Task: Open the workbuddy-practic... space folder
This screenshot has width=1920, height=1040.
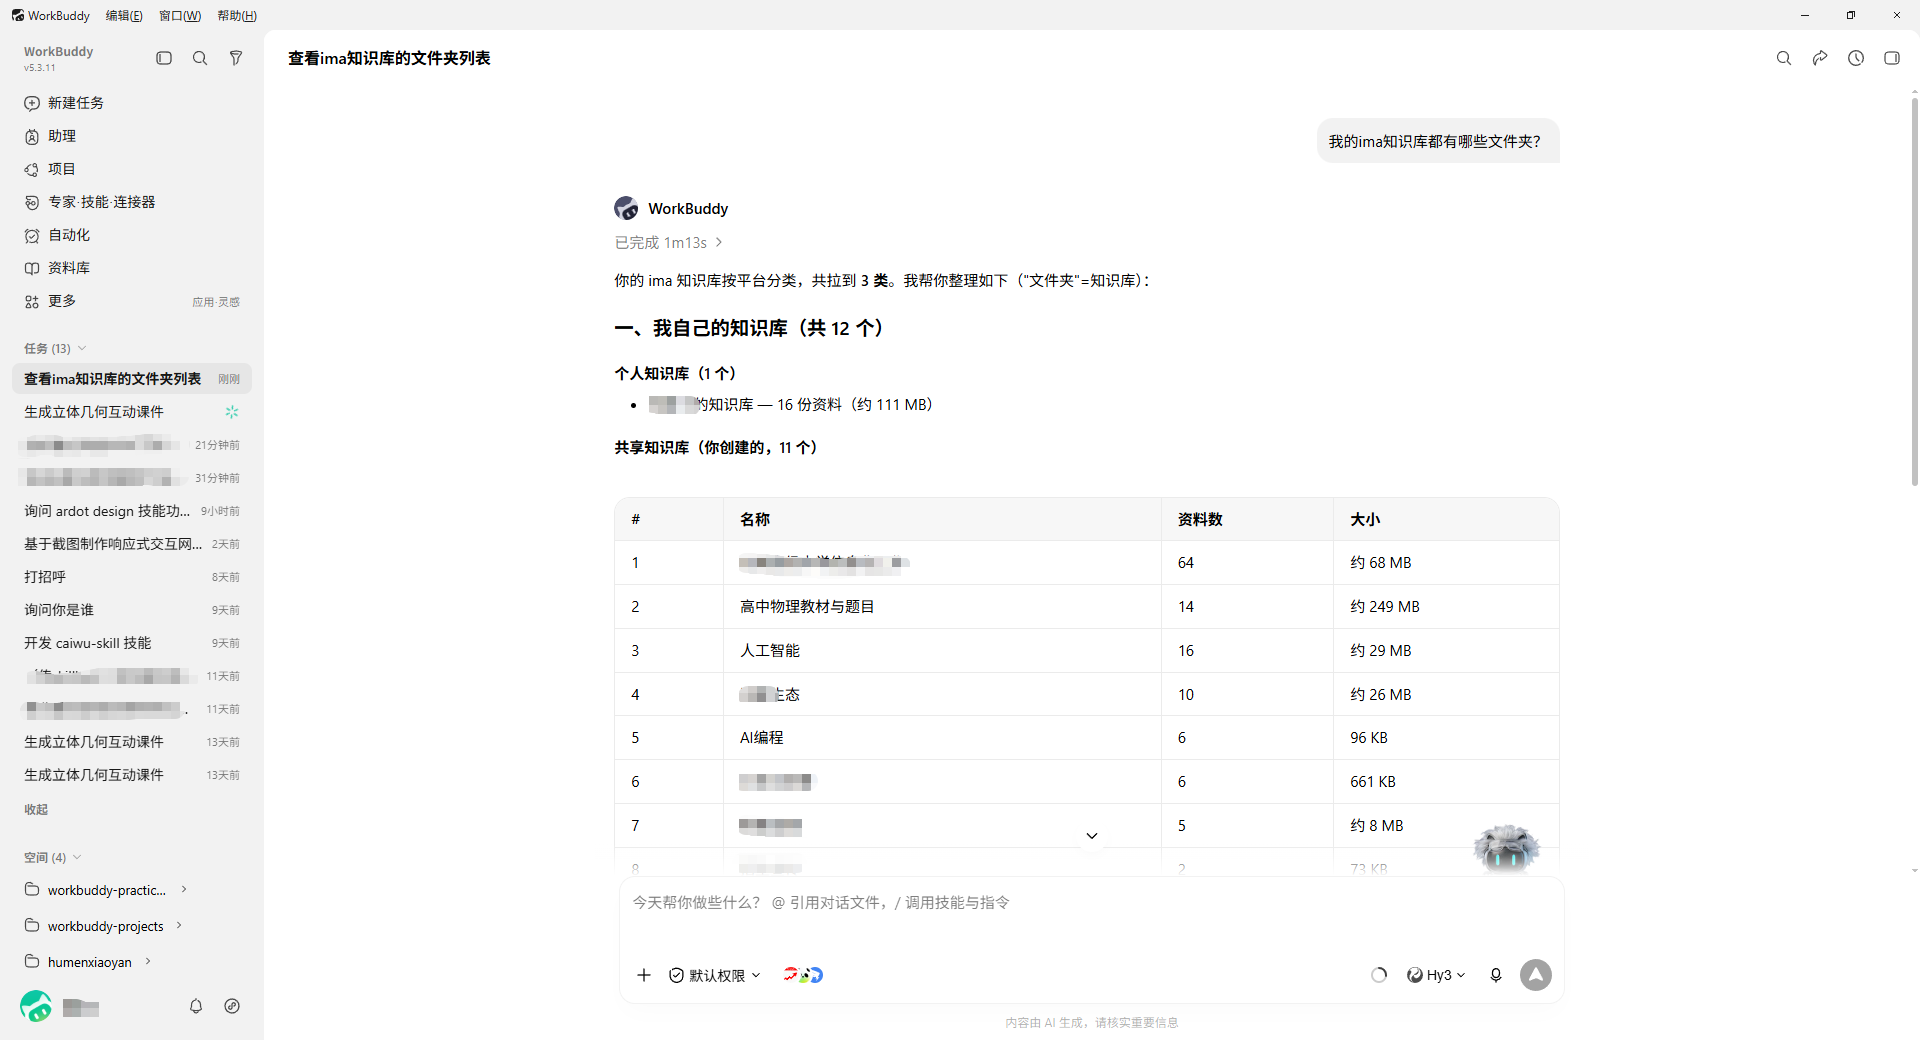Action: pyautogui.click(x=106, y=890)
